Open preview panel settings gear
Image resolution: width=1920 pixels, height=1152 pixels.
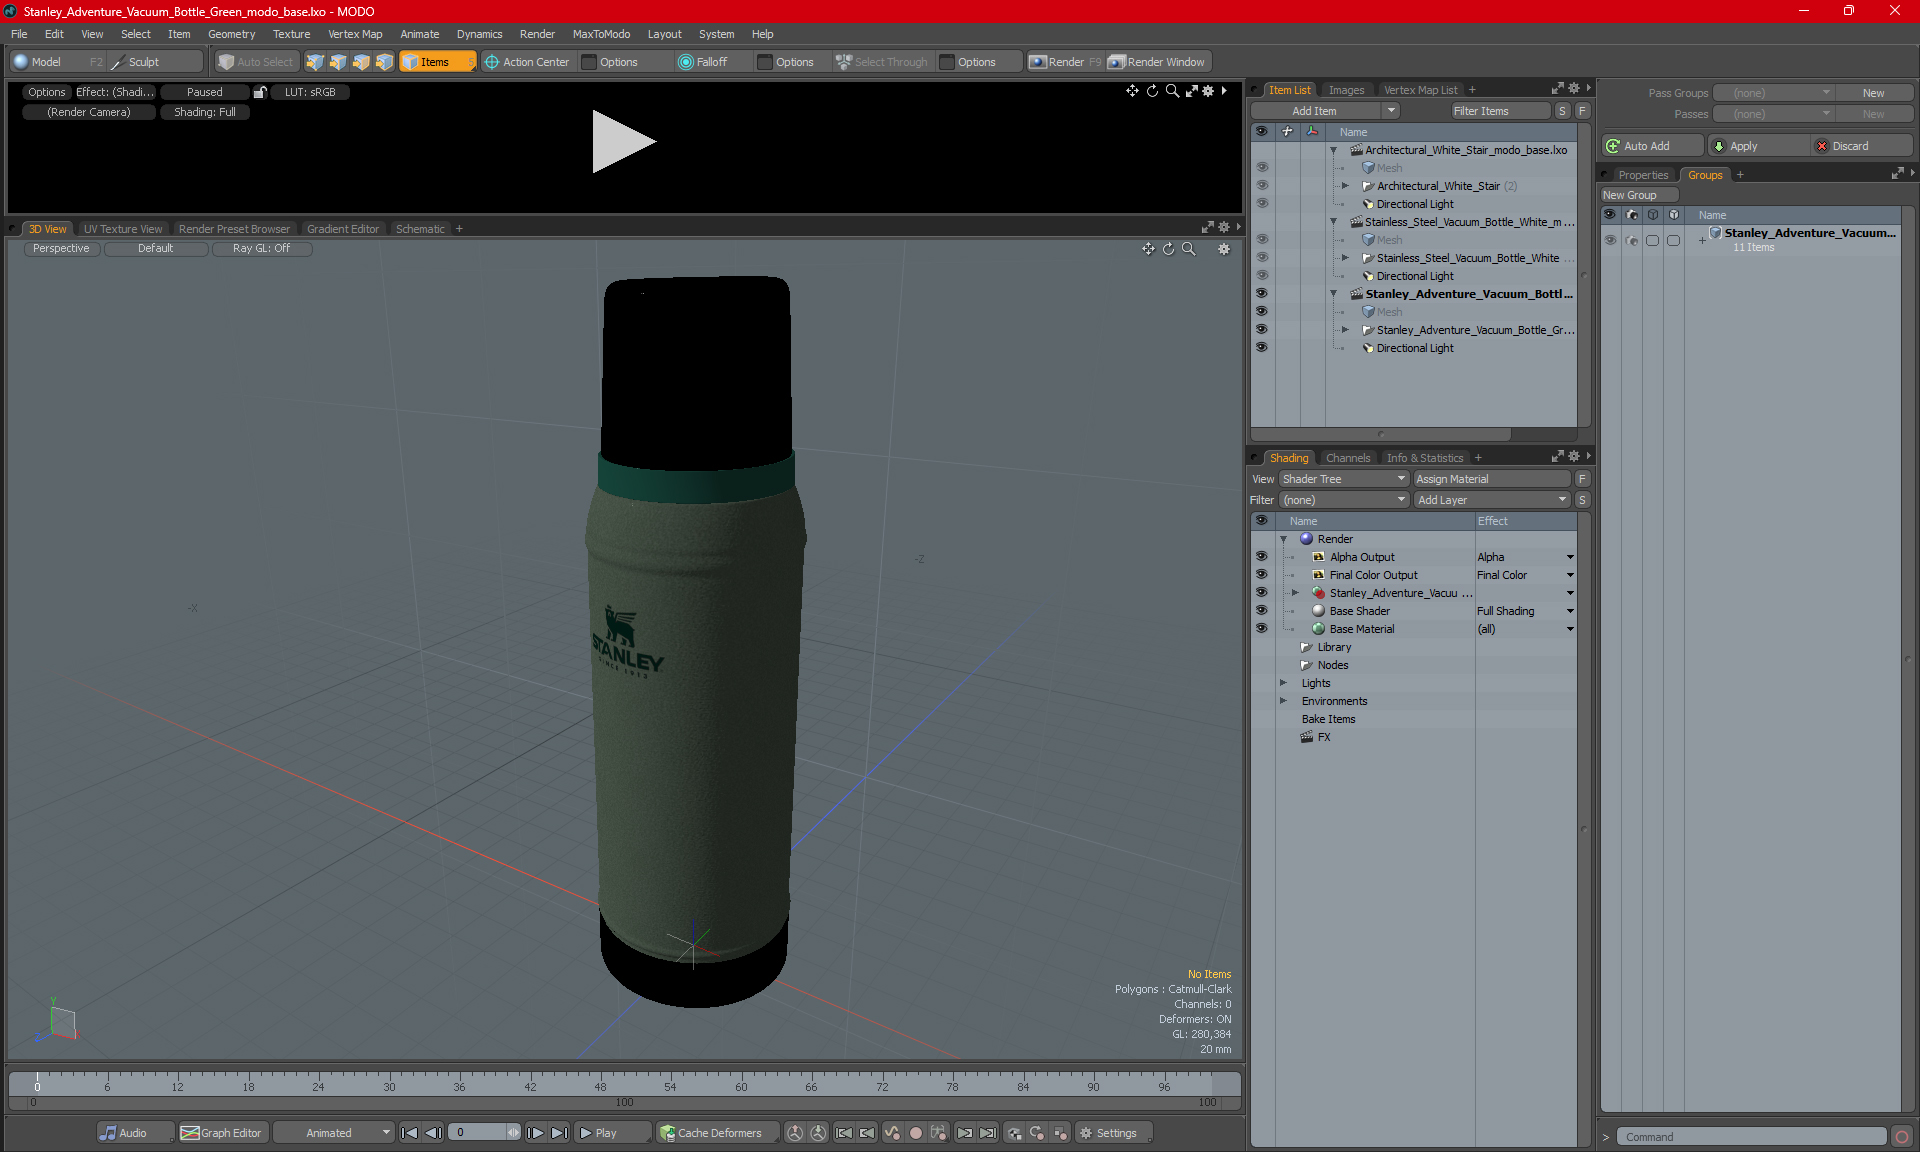tap(1208, 91)
